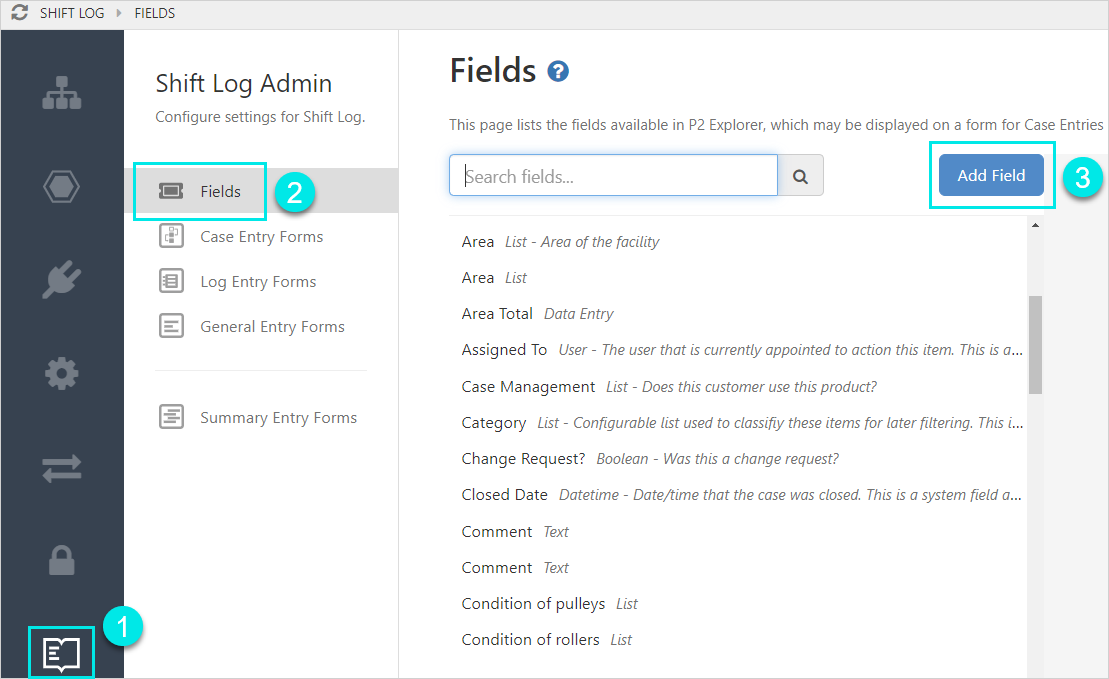The height and width of the screenshot is (679, 1109).
Task: Open Case Entry Forms menu item
Action: click(261, 237)
